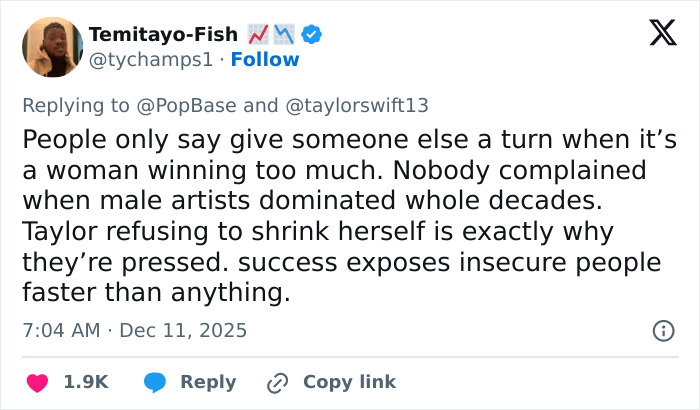Click the 1.9K likes count

(86, 382)
